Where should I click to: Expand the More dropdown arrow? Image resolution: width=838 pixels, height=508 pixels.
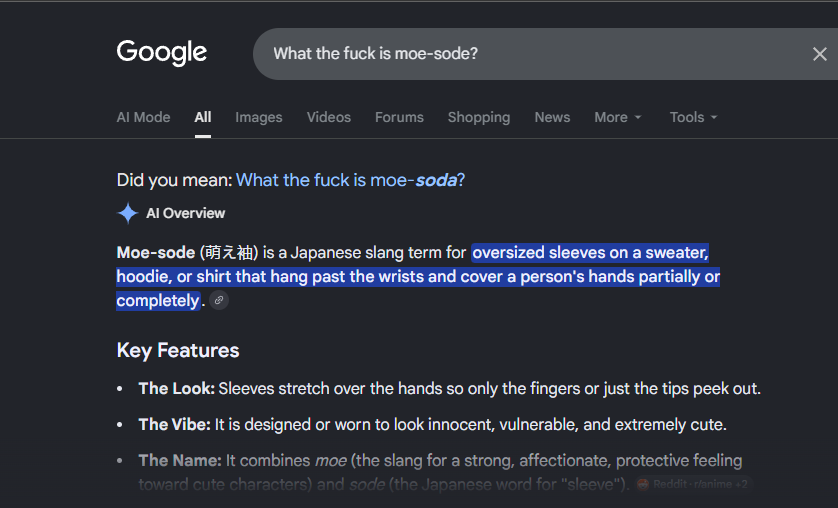point(638,118)
